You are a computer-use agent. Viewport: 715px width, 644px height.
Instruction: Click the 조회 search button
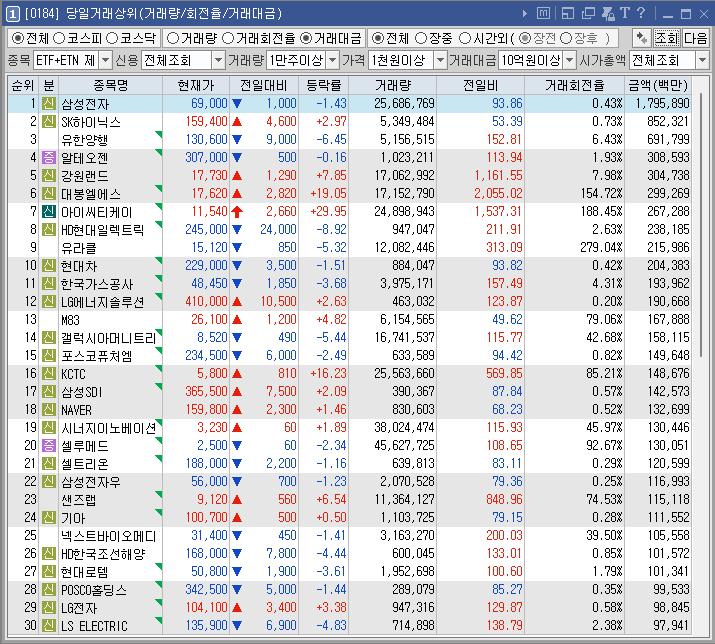(x=667, y=38)
